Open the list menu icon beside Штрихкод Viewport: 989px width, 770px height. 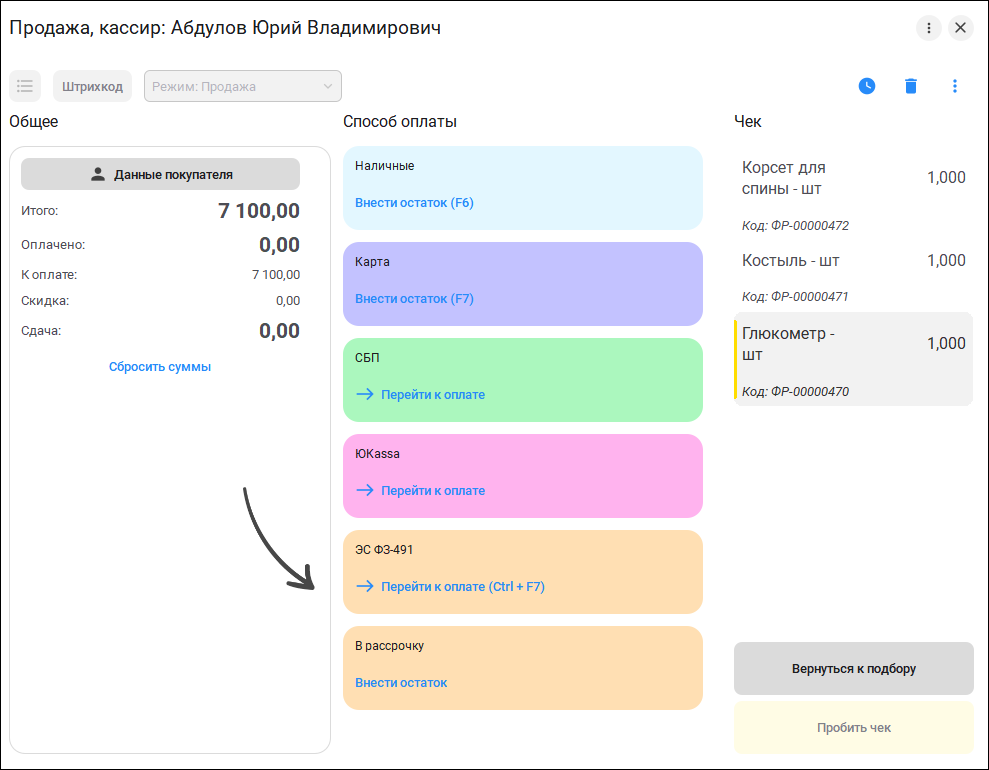(25, 86)
